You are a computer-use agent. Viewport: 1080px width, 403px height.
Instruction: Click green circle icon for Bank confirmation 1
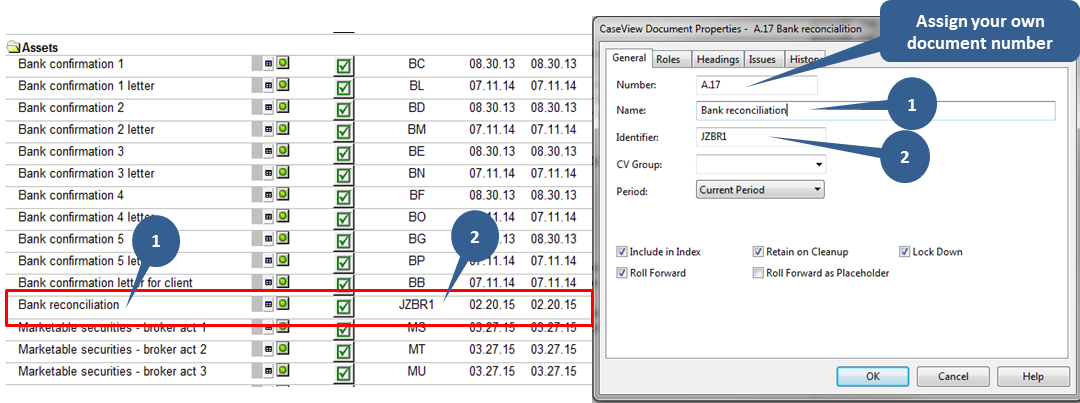tap(282, 63)
